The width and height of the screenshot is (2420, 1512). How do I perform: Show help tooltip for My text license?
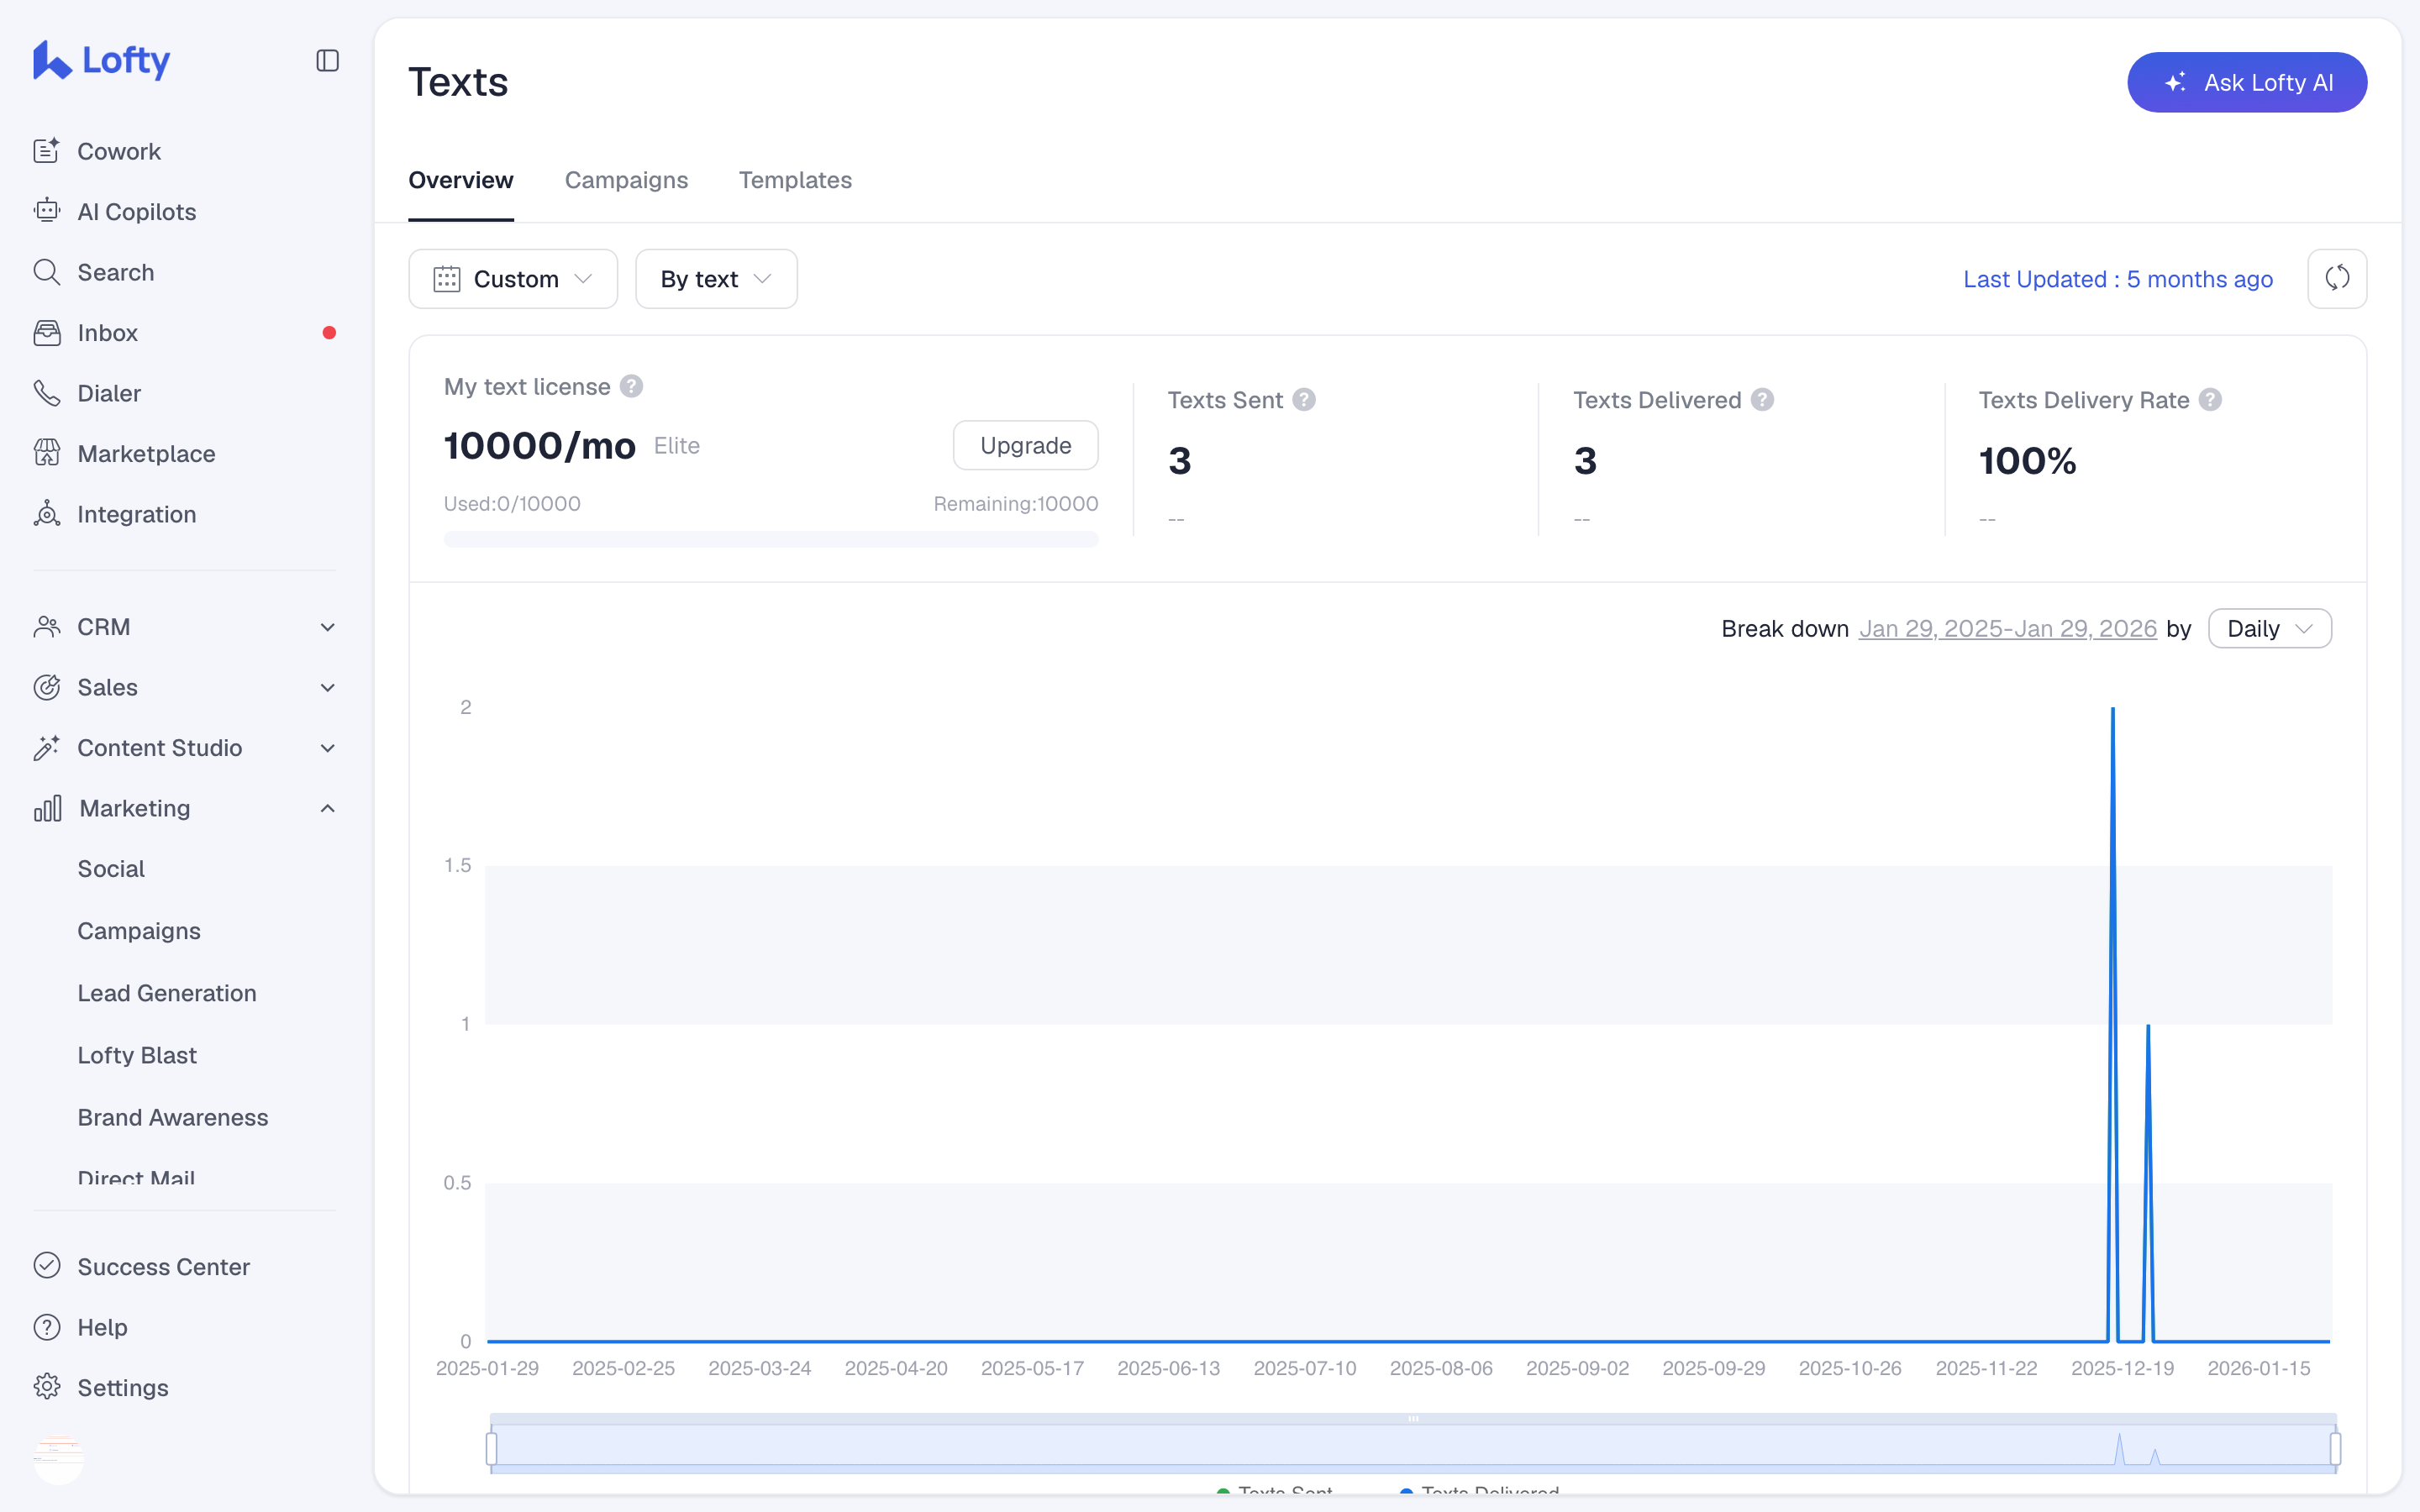[631, 386]
